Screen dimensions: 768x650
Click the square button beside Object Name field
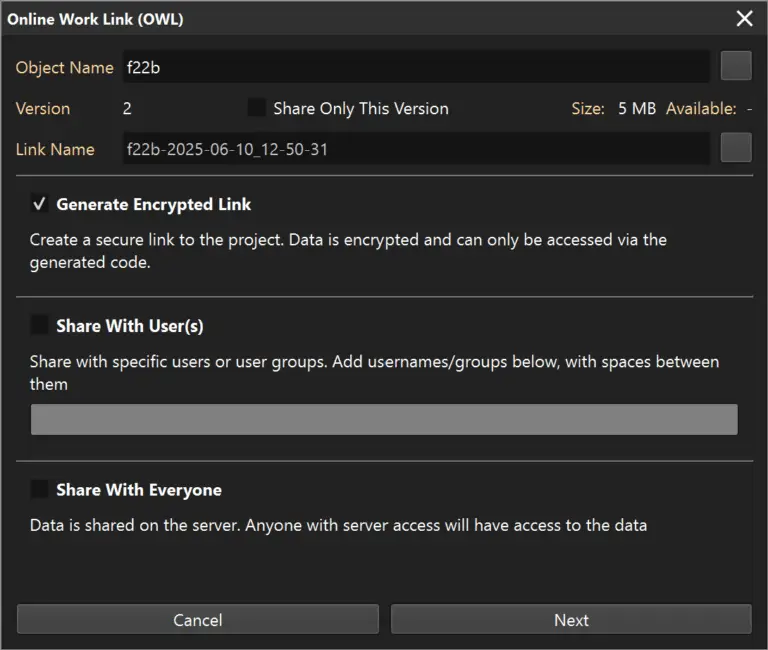point(736,67)
